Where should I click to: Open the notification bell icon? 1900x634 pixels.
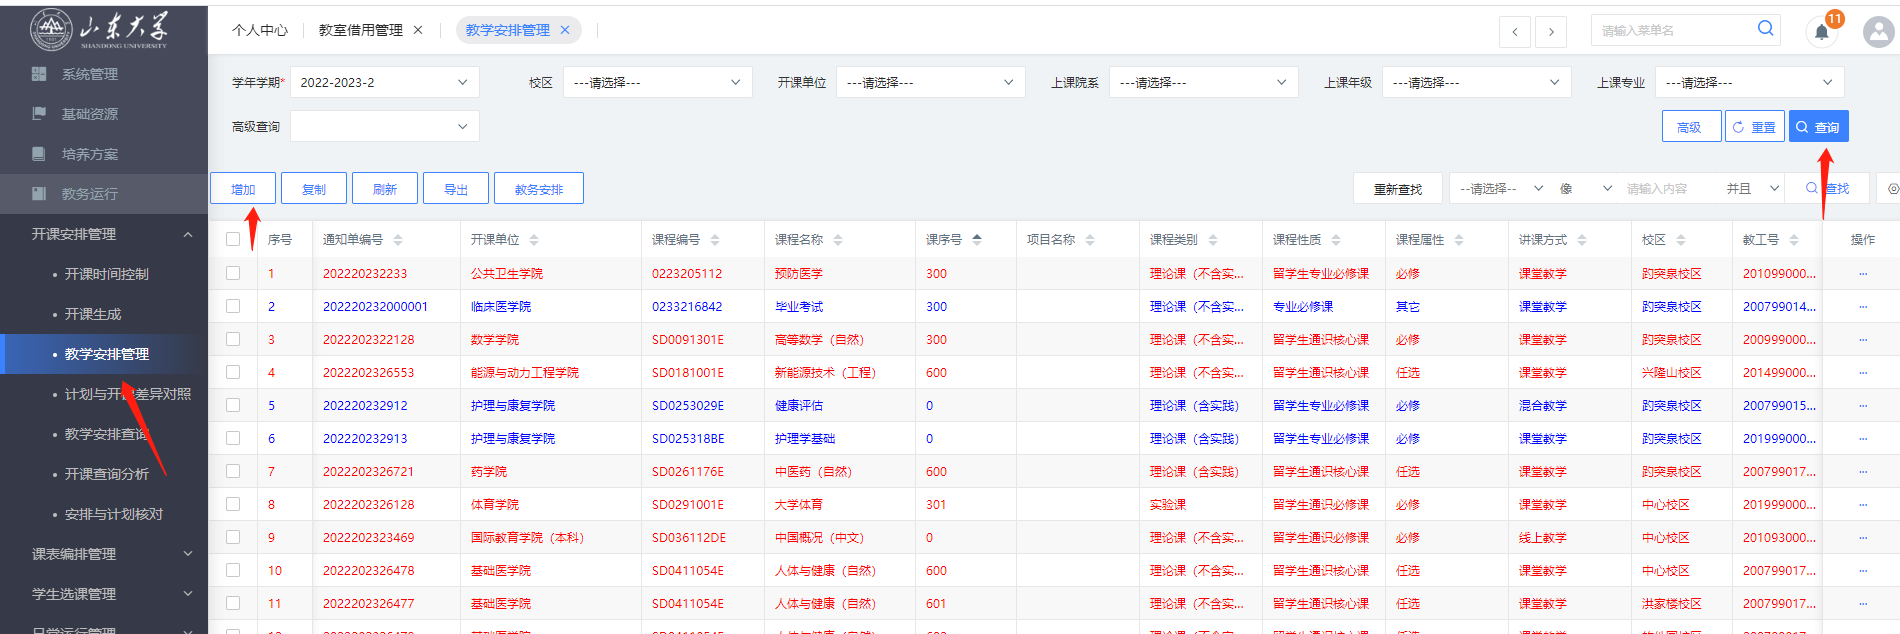tap(1822, 32)
